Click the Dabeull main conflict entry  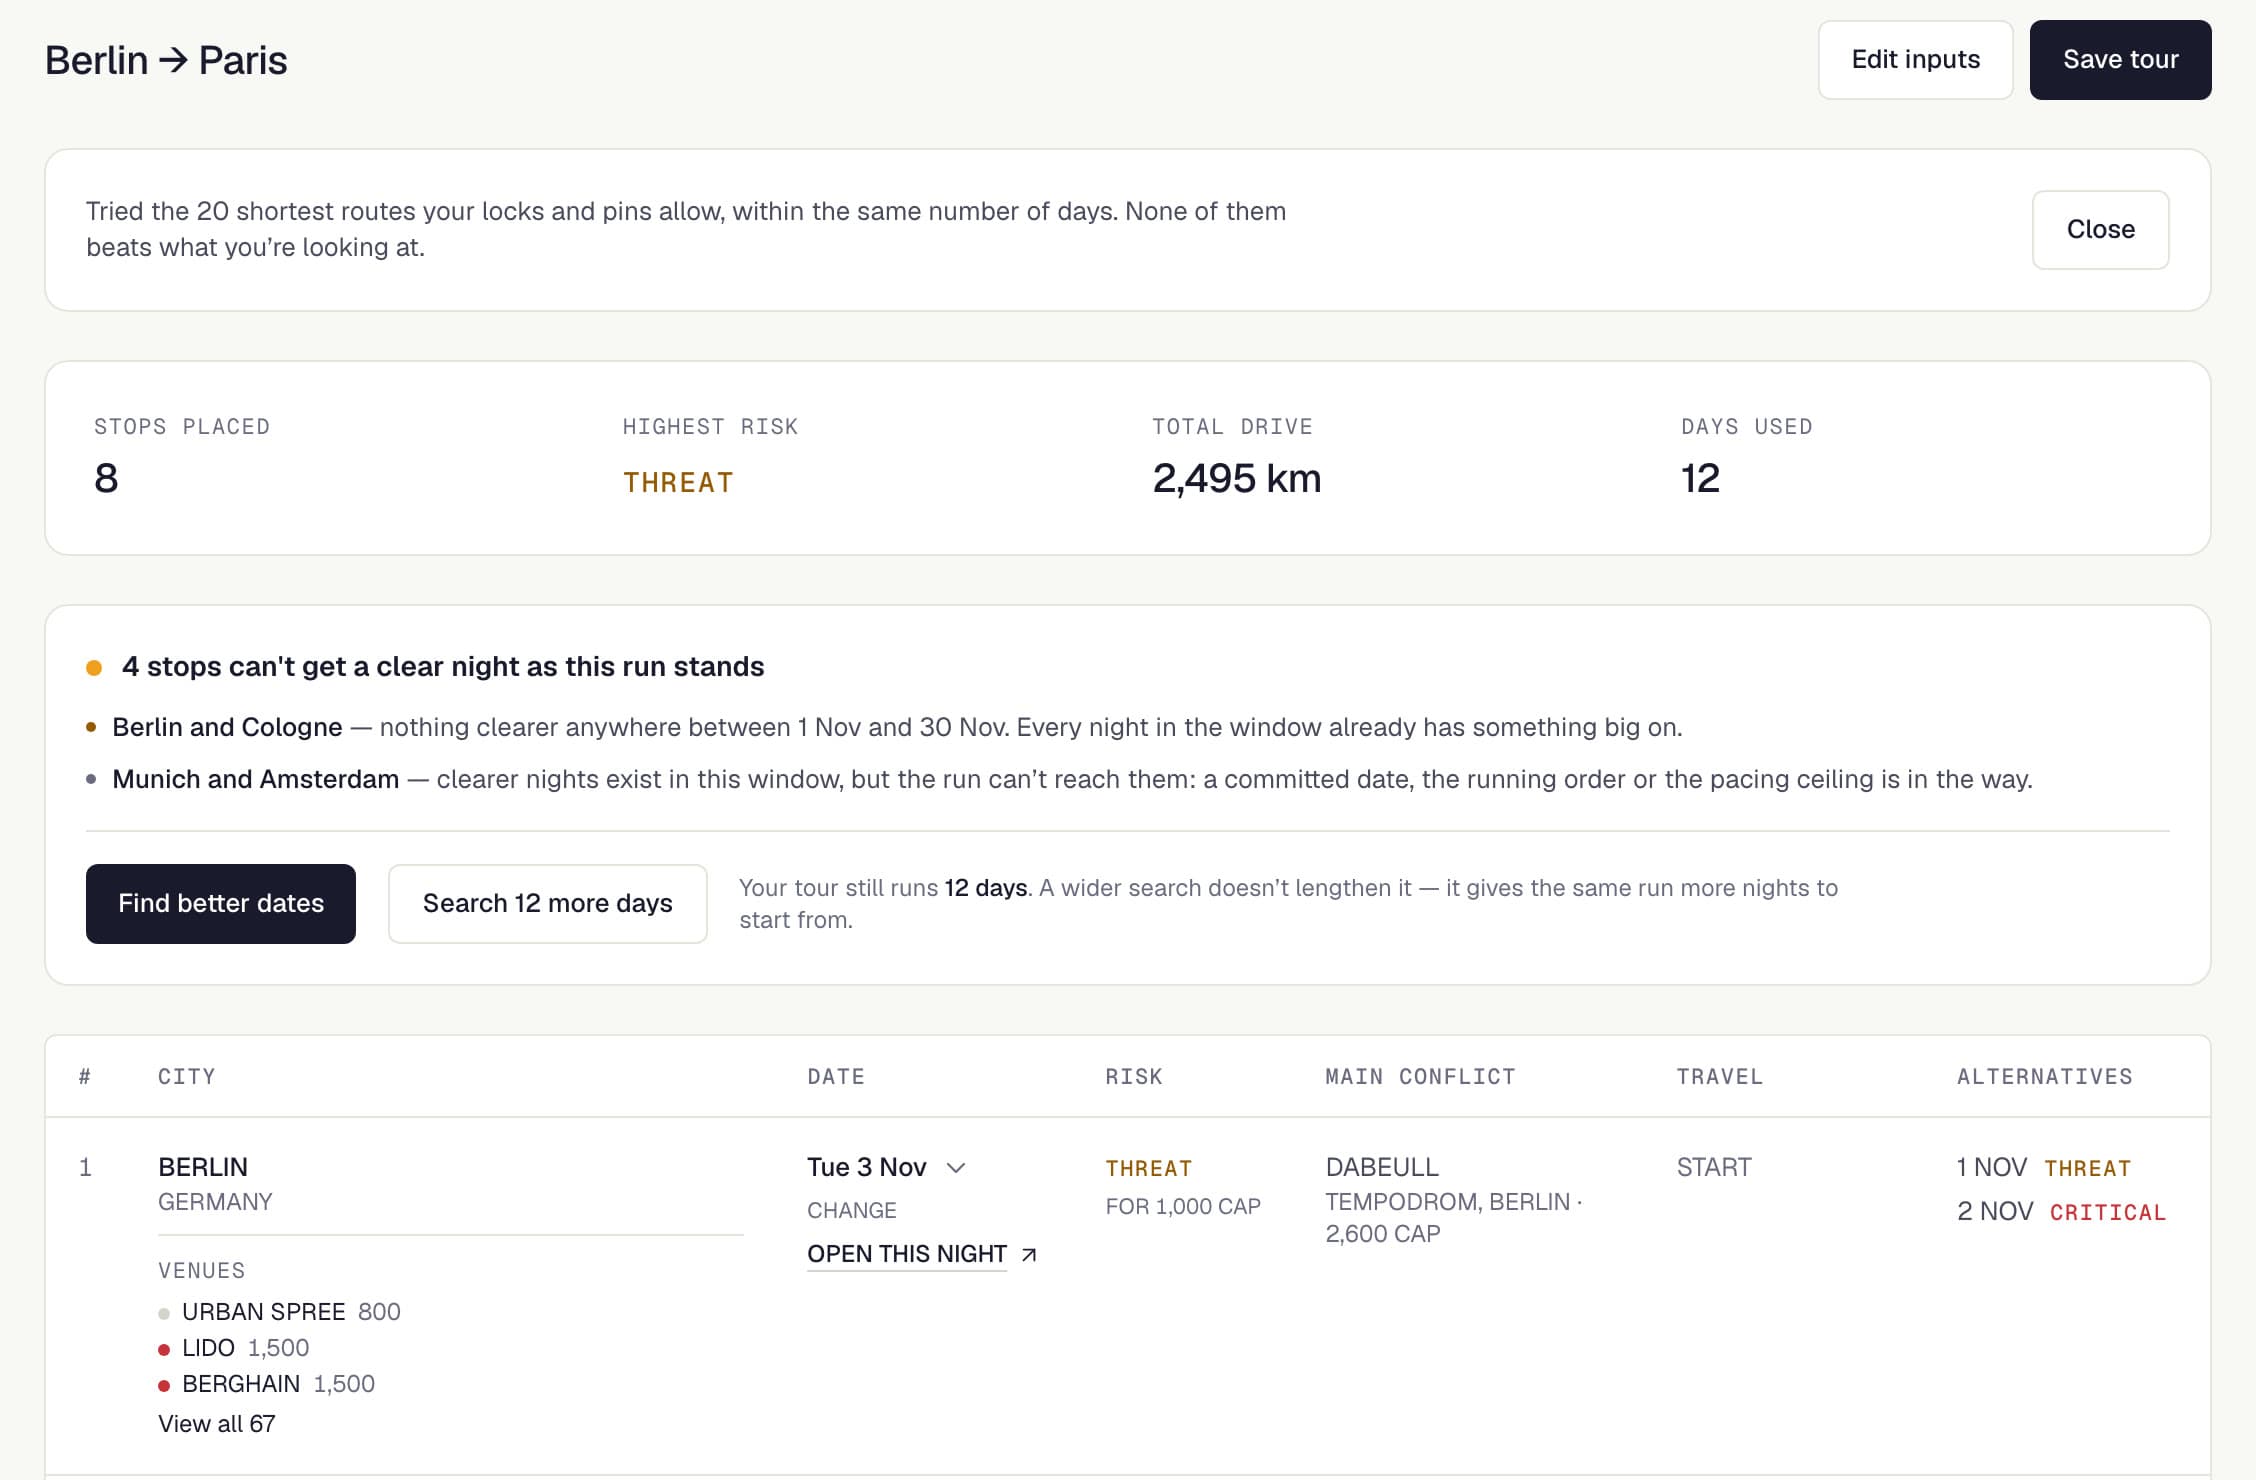[x=1382, y=1167]
